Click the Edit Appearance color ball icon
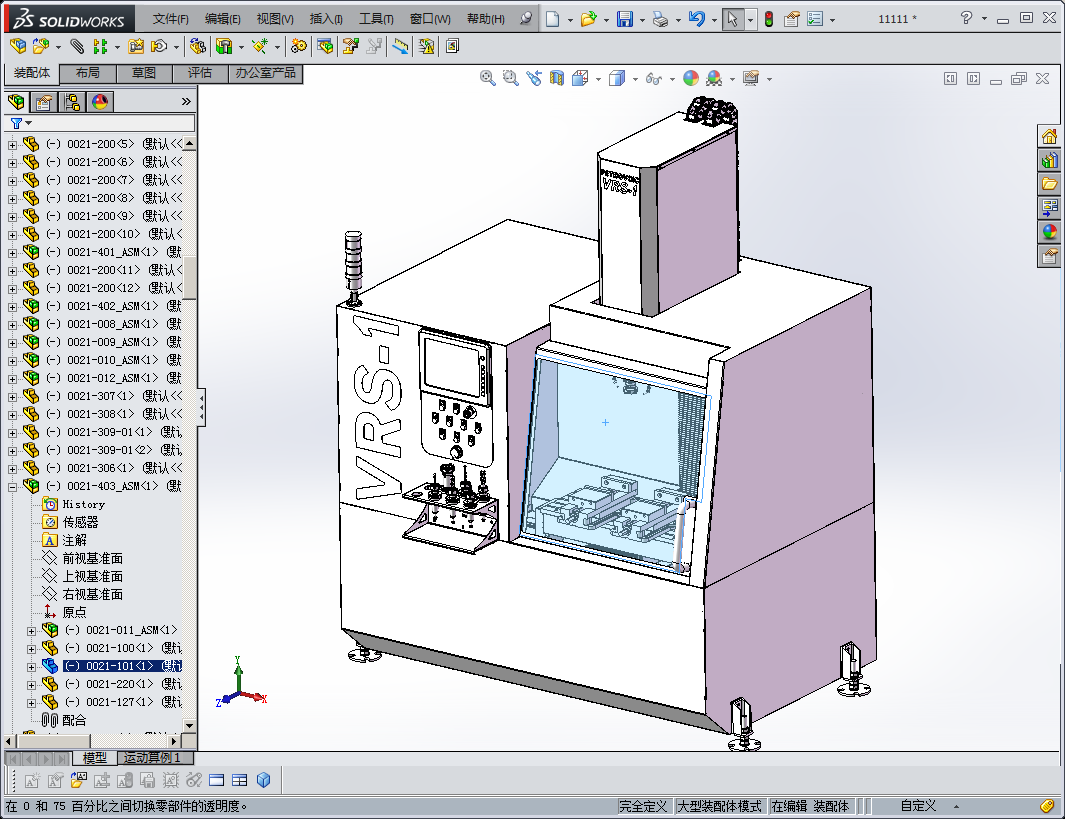 click(x=690, y=78)
